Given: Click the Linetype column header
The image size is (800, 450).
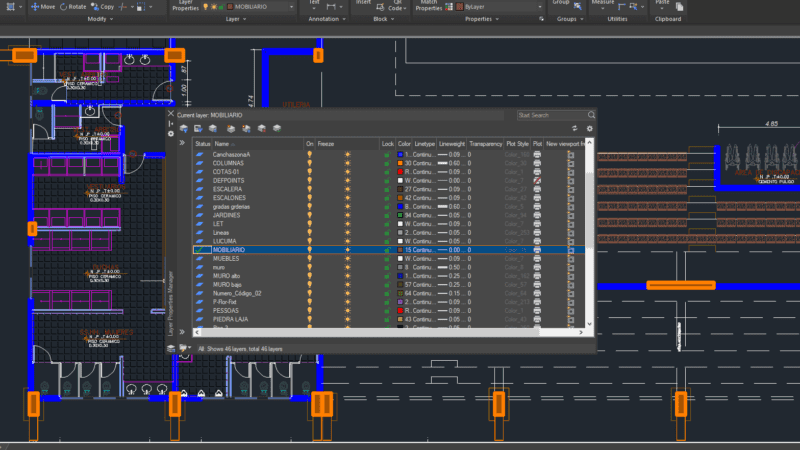Looking at the screenshot, I should (x=424, y=144).
